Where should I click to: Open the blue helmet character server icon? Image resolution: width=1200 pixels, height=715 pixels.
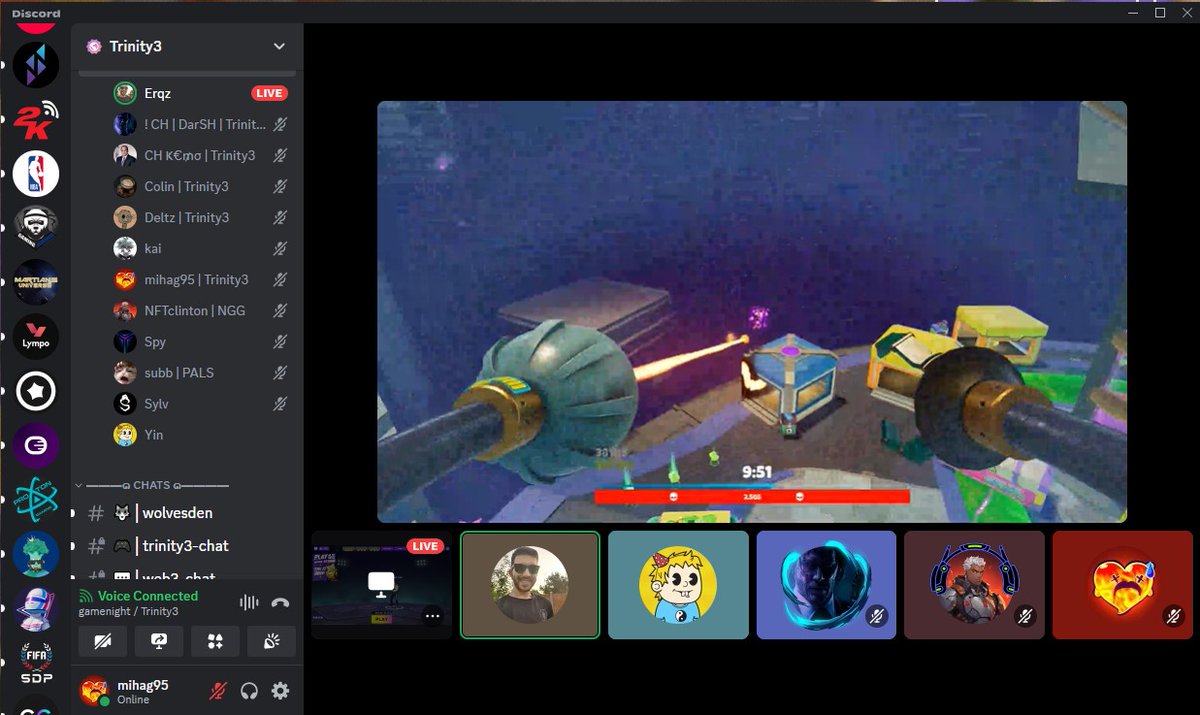pyautogui.click(x=36, y=609)
